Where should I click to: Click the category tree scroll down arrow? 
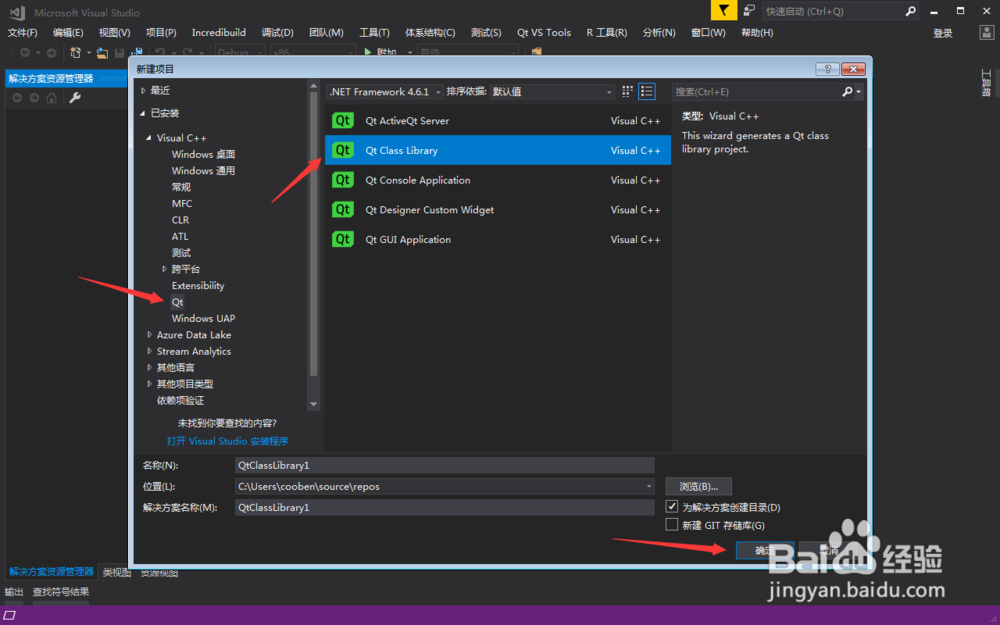313,404
